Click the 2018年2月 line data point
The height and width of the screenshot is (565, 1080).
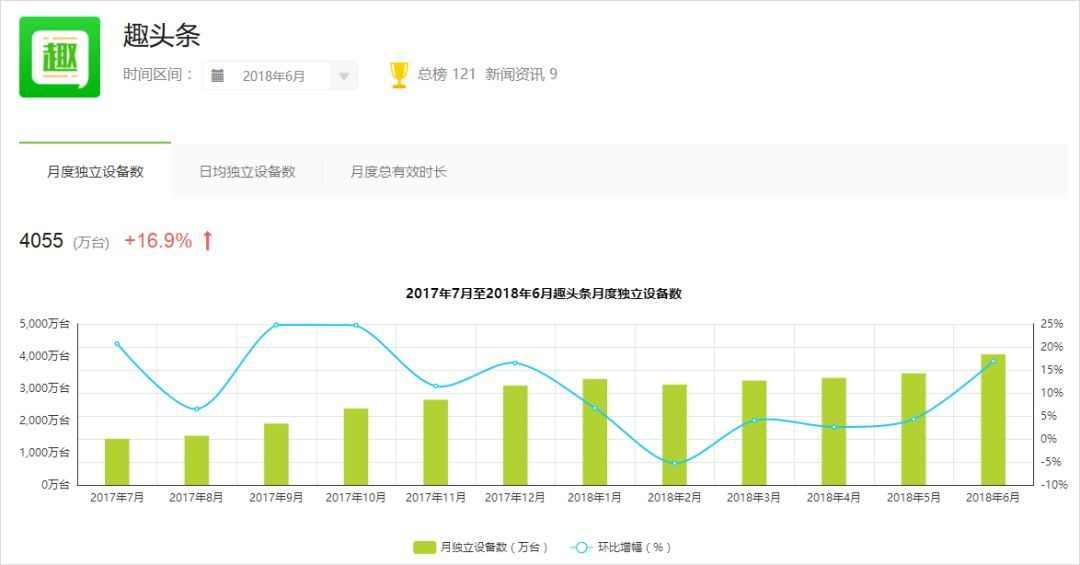pos(674,463)
